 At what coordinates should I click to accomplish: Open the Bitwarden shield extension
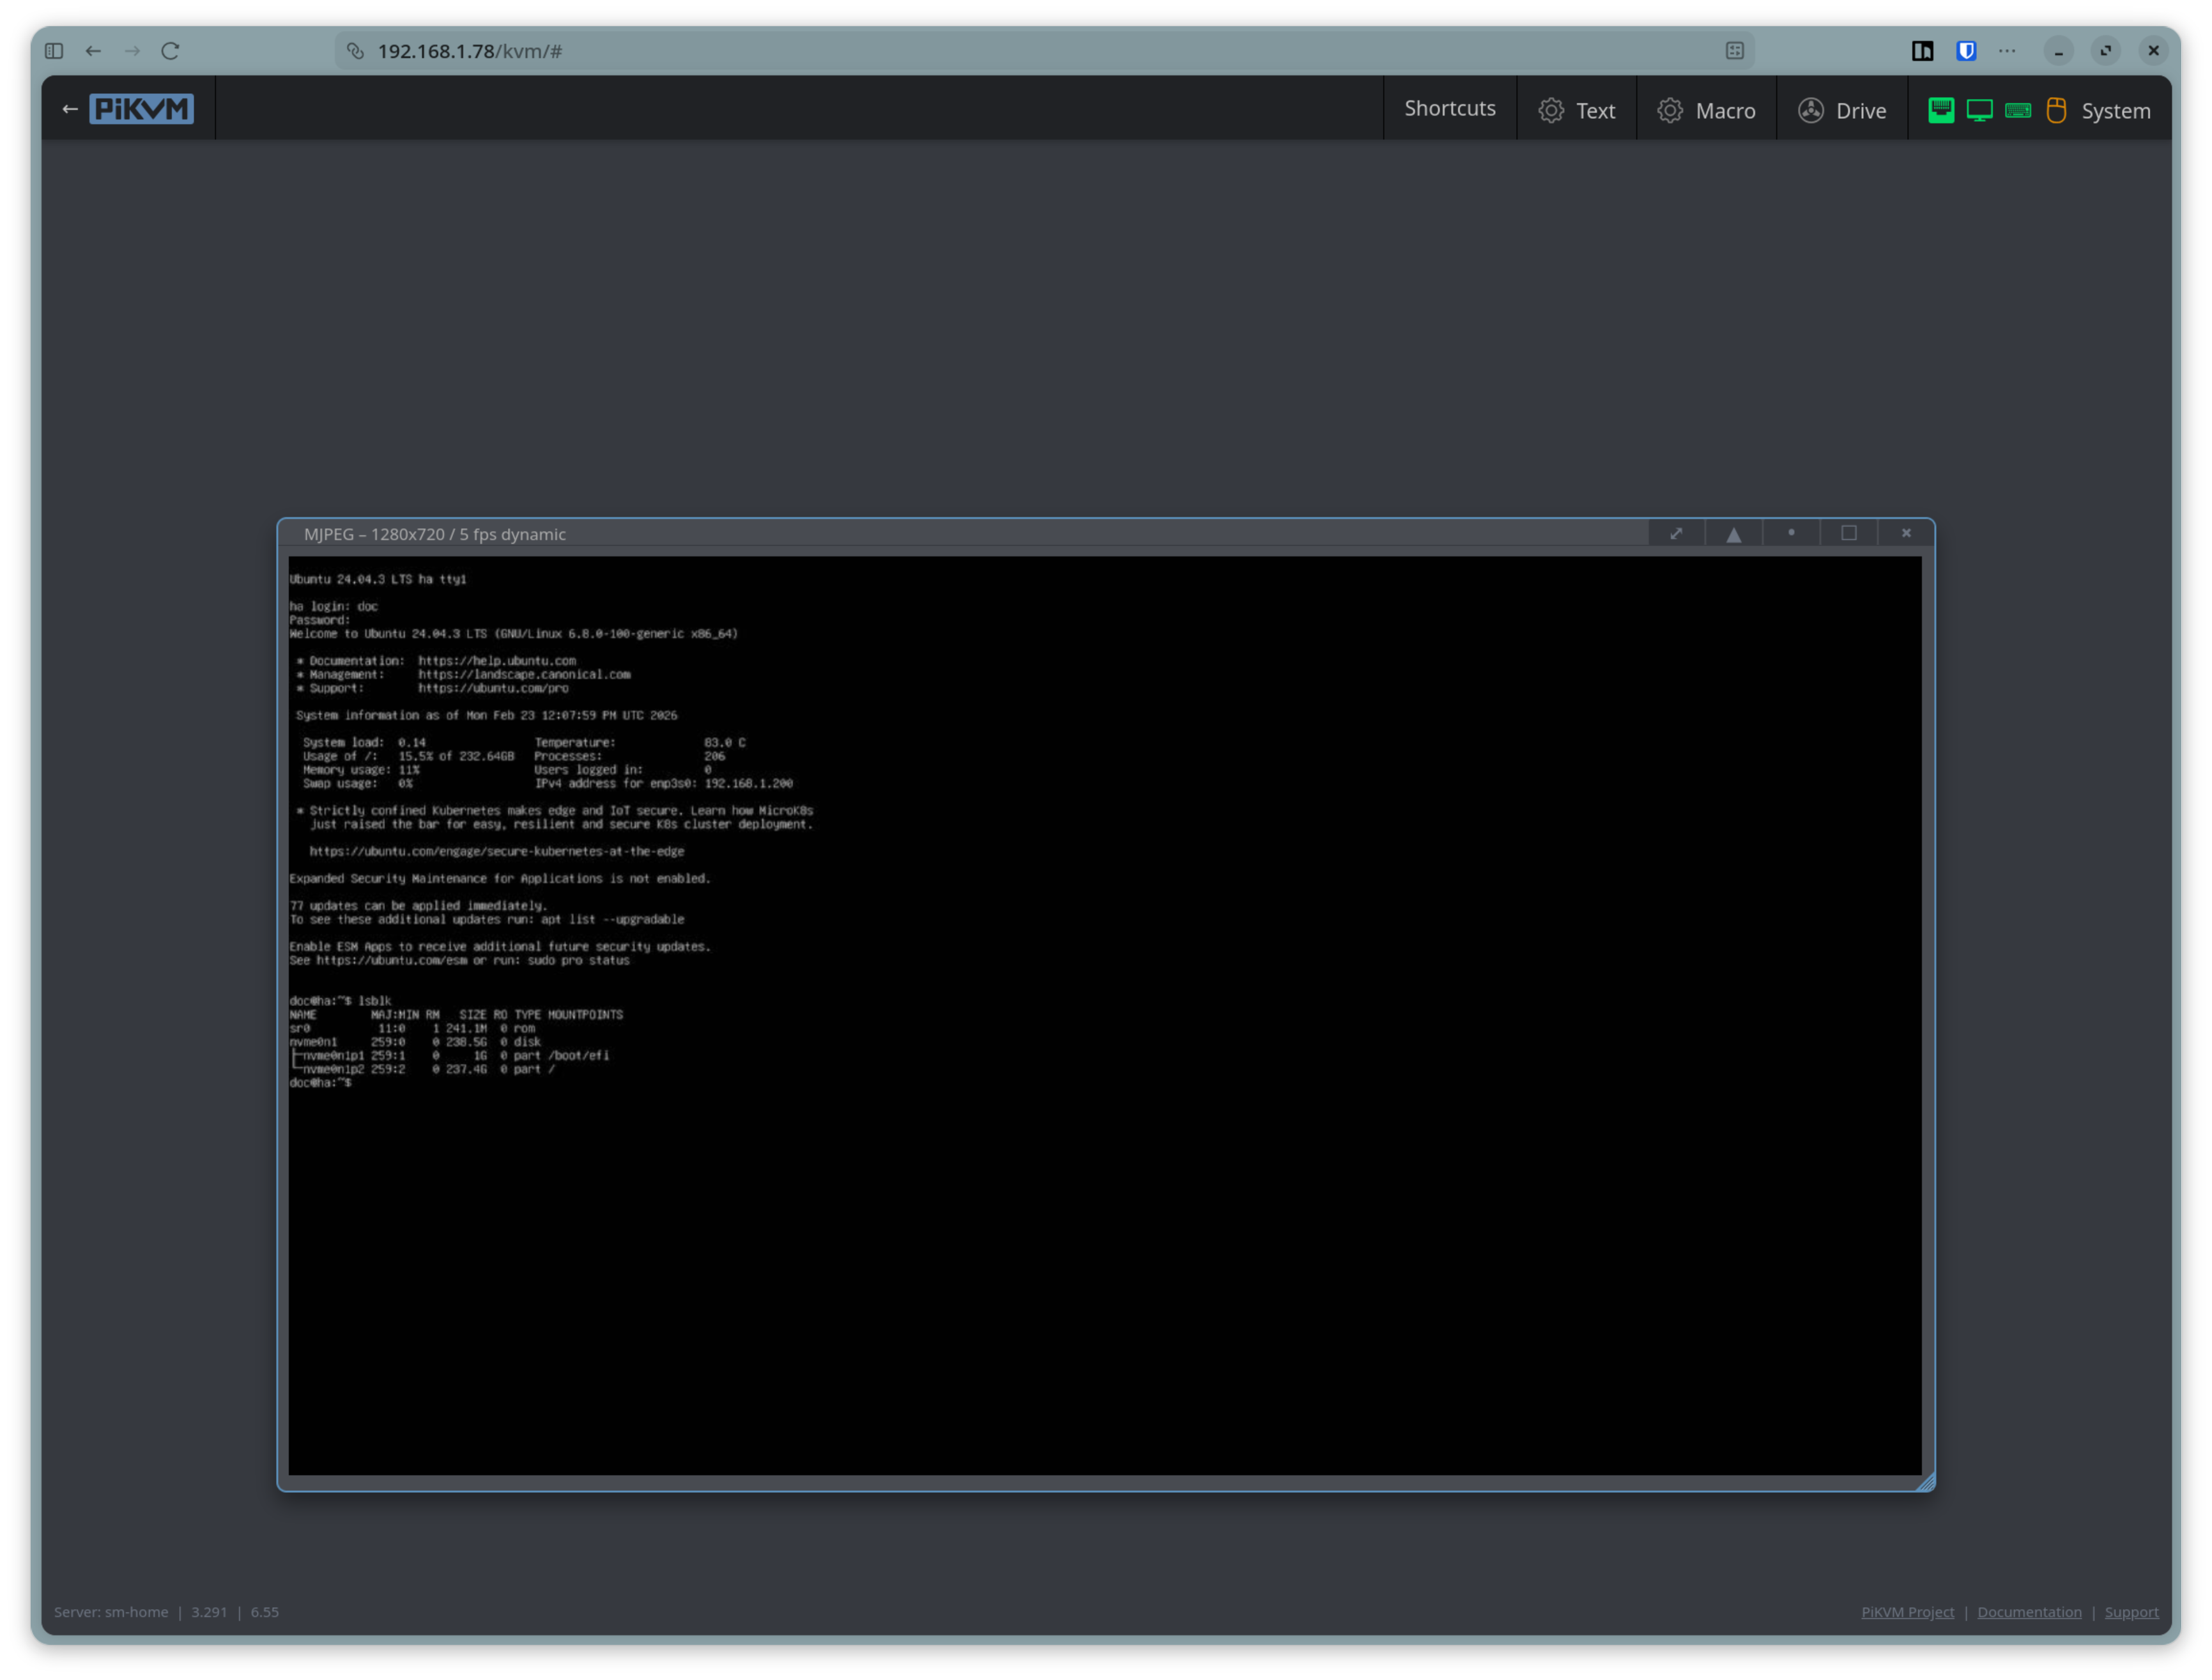tap(1966, 51)
